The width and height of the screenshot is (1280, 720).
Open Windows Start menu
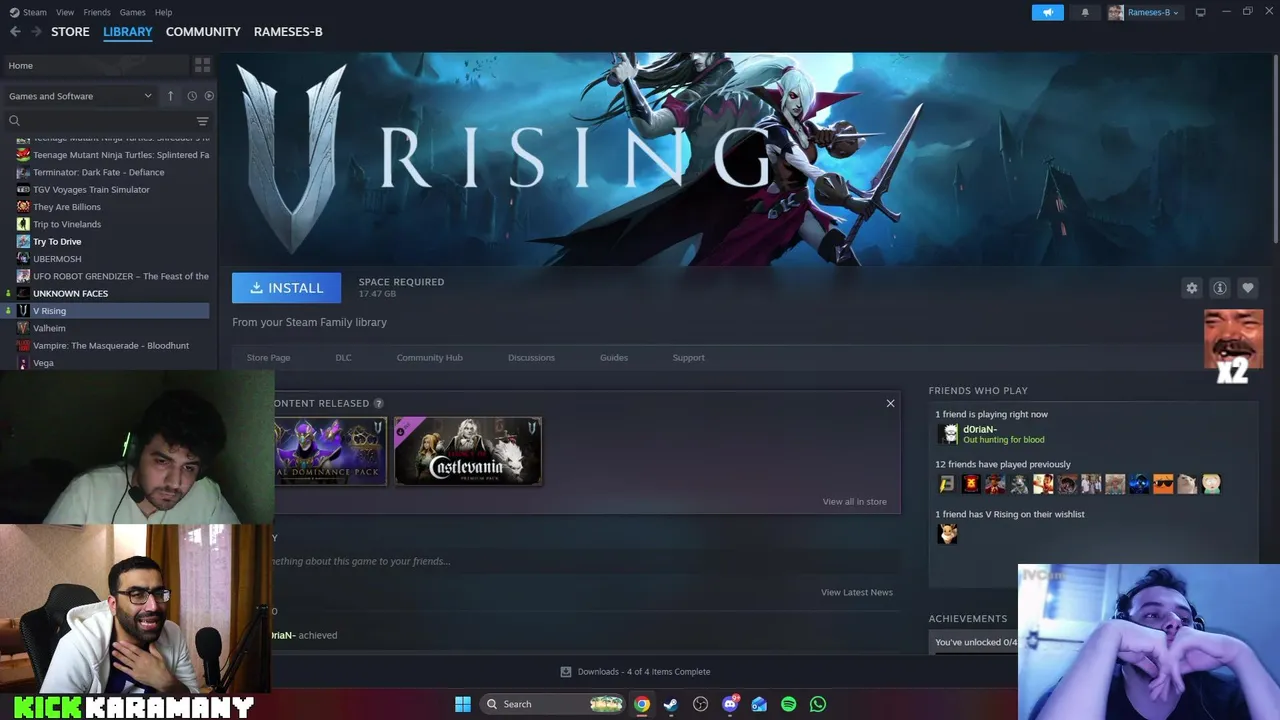[463, 704]
